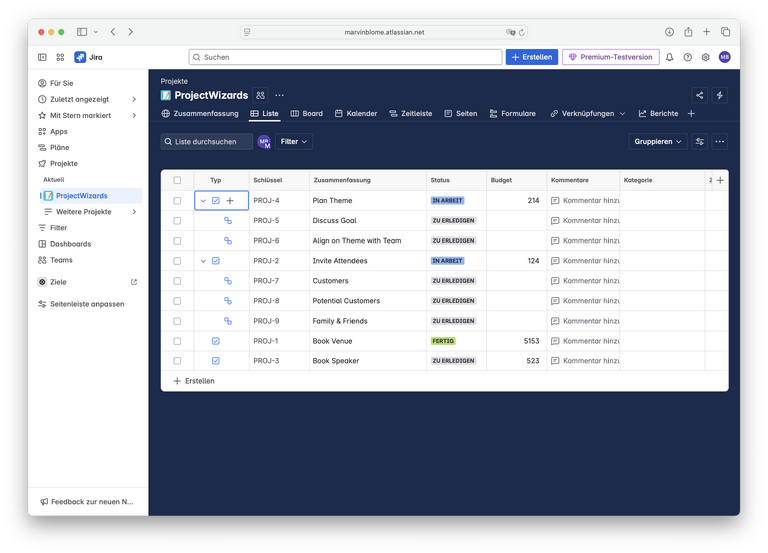Click the Liste durchsuchen search field
The height and width of the screenshot is (553, 768).
207,142
